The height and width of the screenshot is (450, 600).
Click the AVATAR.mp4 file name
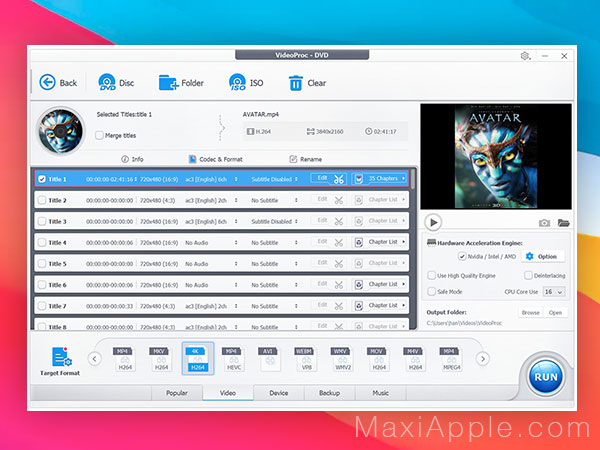pyautogui.click(x=261, y=114)
